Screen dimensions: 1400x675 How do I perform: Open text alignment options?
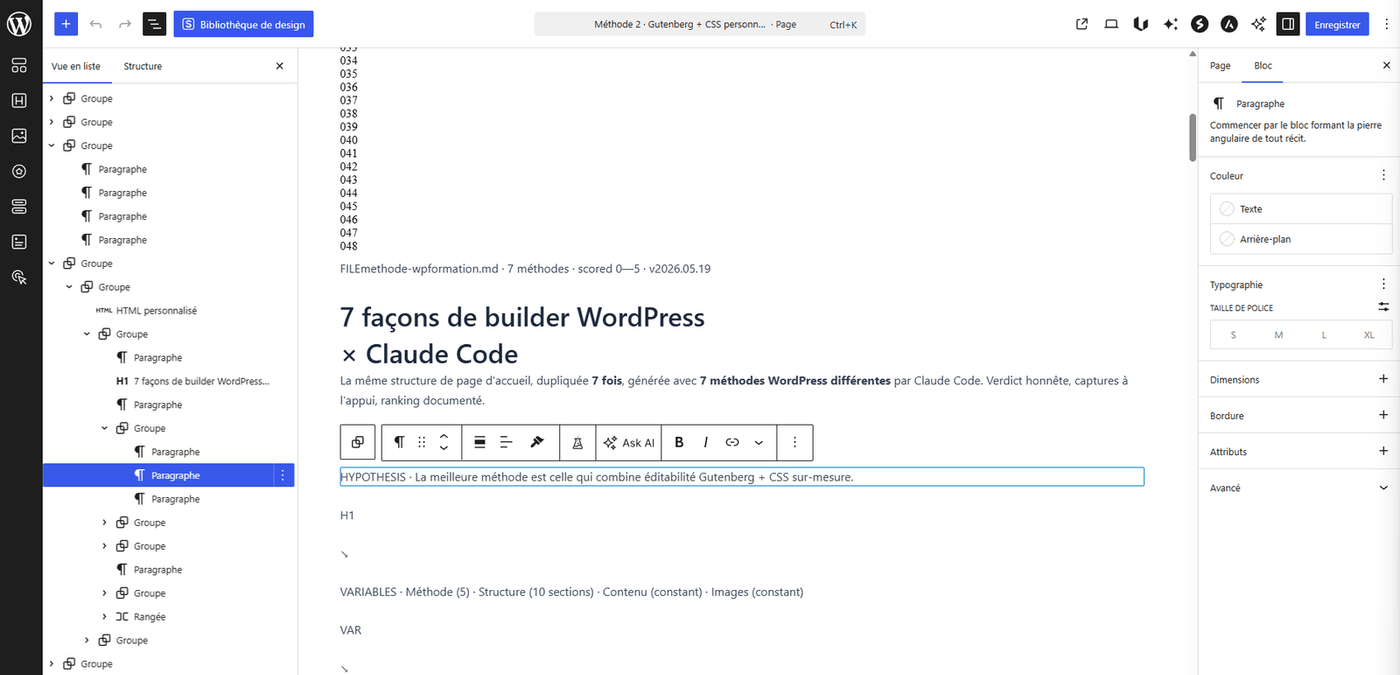[x=506, y=442]
